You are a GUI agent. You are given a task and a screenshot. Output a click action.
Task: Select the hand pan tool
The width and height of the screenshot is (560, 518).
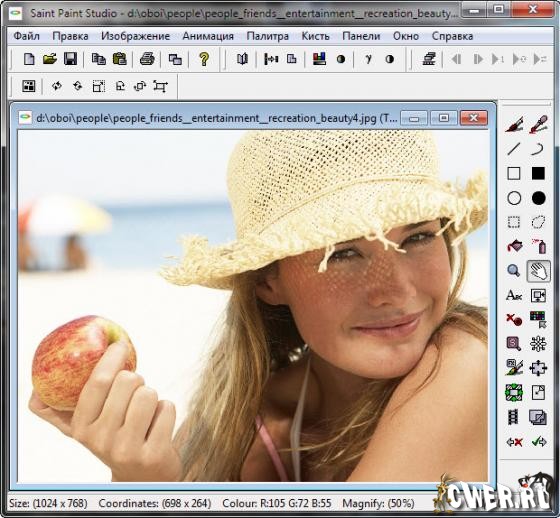[x=538, y=271]
